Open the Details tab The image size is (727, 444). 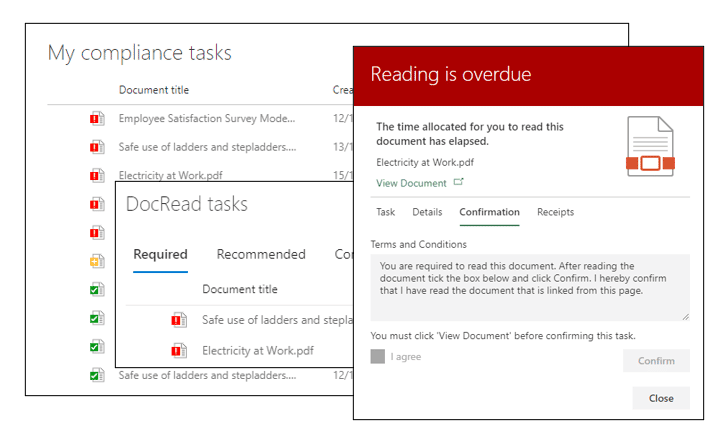(427, 212)
